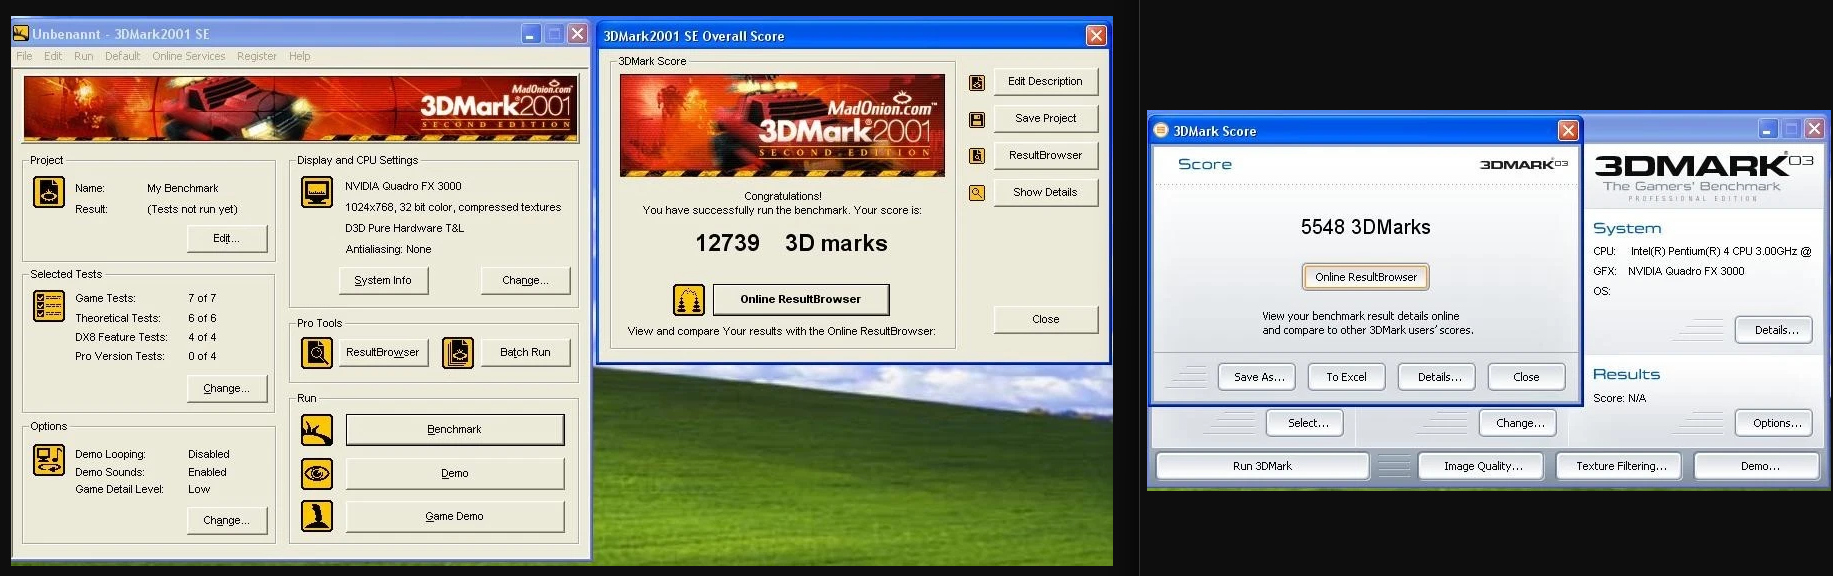The image size is (1833, 576).
Task: Click the Demo eye icon
Action: pos(317,473)
